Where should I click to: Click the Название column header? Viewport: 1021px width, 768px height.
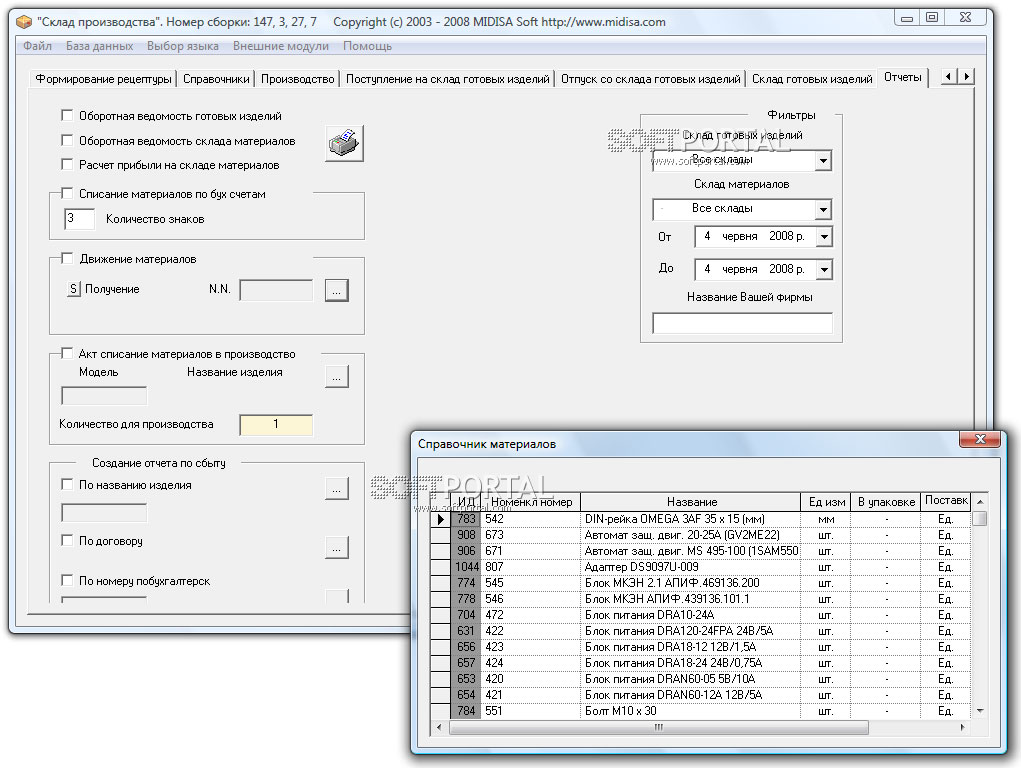pos(691,502)
